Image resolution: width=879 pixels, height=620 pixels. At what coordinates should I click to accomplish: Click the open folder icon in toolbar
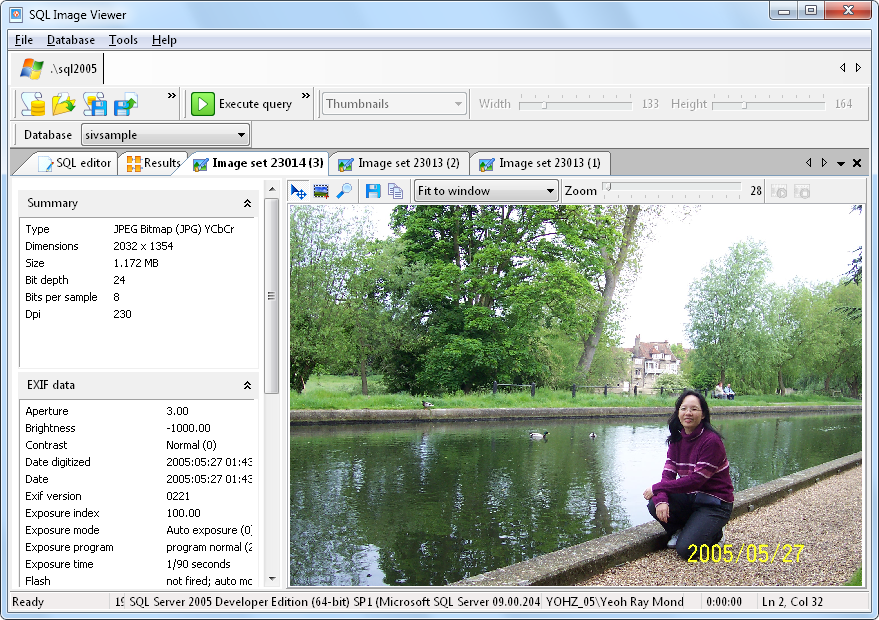(64, 103)
